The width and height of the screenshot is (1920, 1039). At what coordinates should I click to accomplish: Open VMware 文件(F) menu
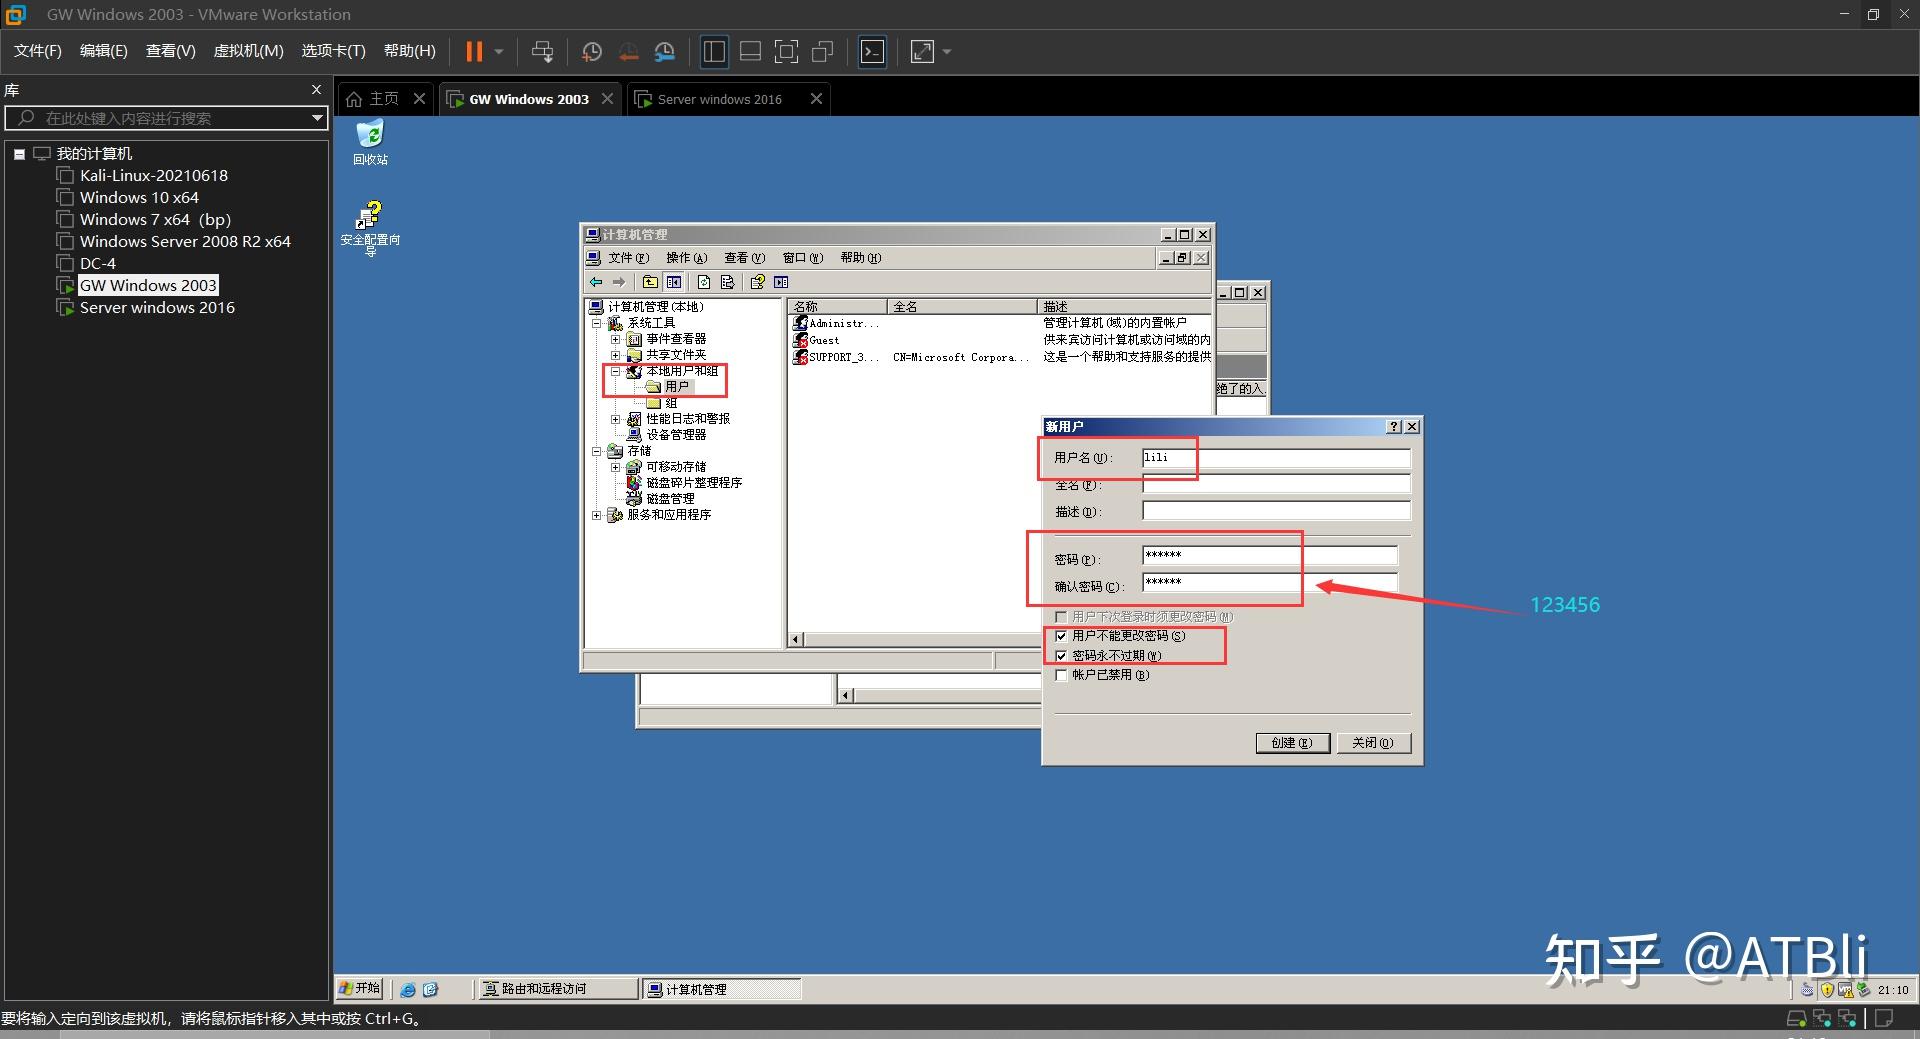(38, 51)
